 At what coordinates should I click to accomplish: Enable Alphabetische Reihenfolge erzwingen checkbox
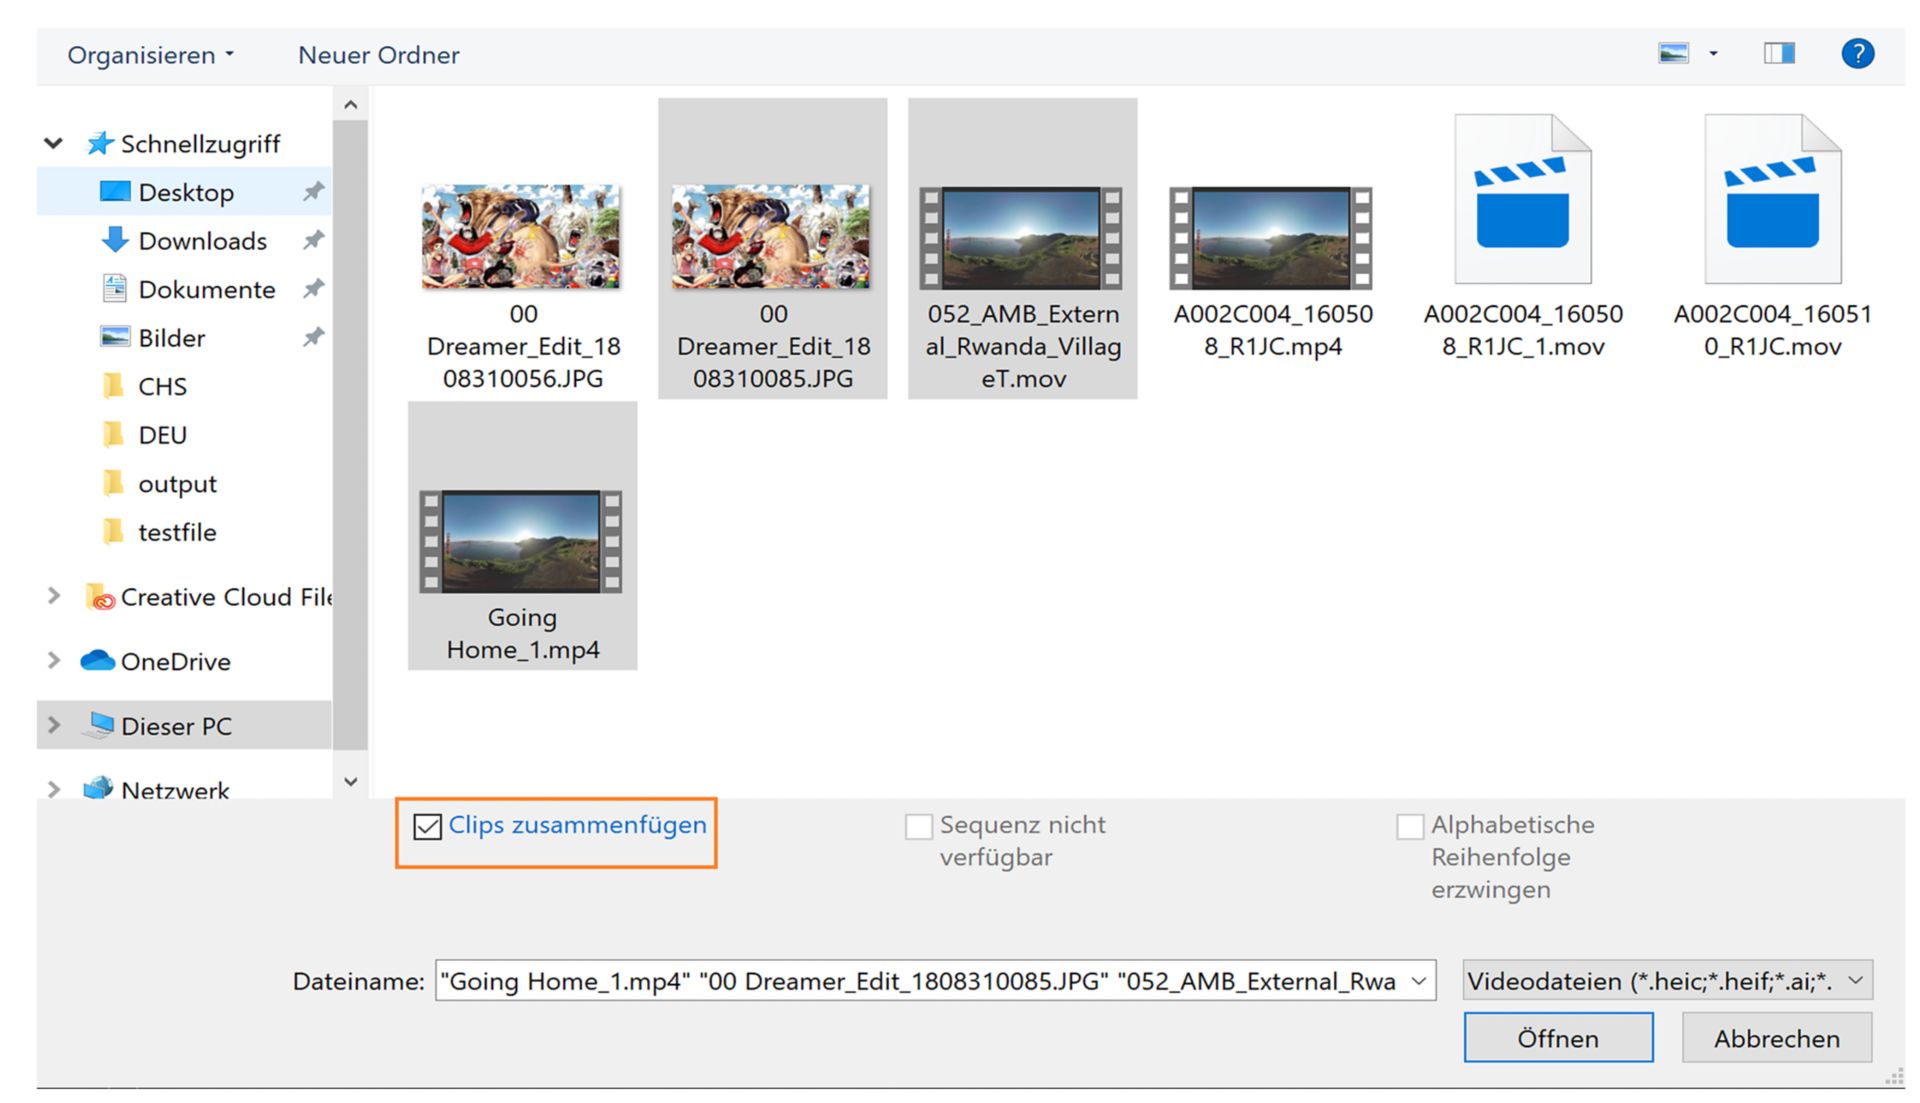click(1410, 827)
